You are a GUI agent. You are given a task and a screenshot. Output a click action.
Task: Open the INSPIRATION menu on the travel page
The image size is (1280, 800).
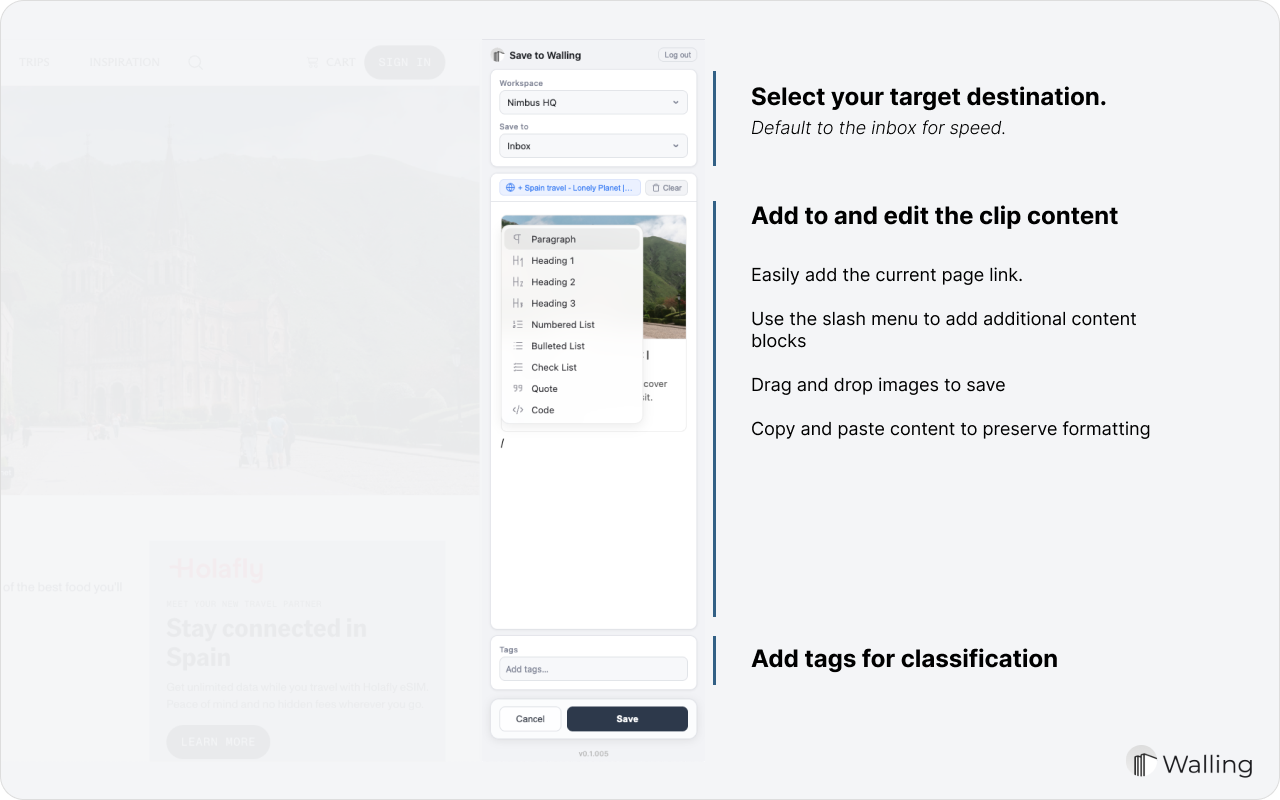click(x=124, y=62)
